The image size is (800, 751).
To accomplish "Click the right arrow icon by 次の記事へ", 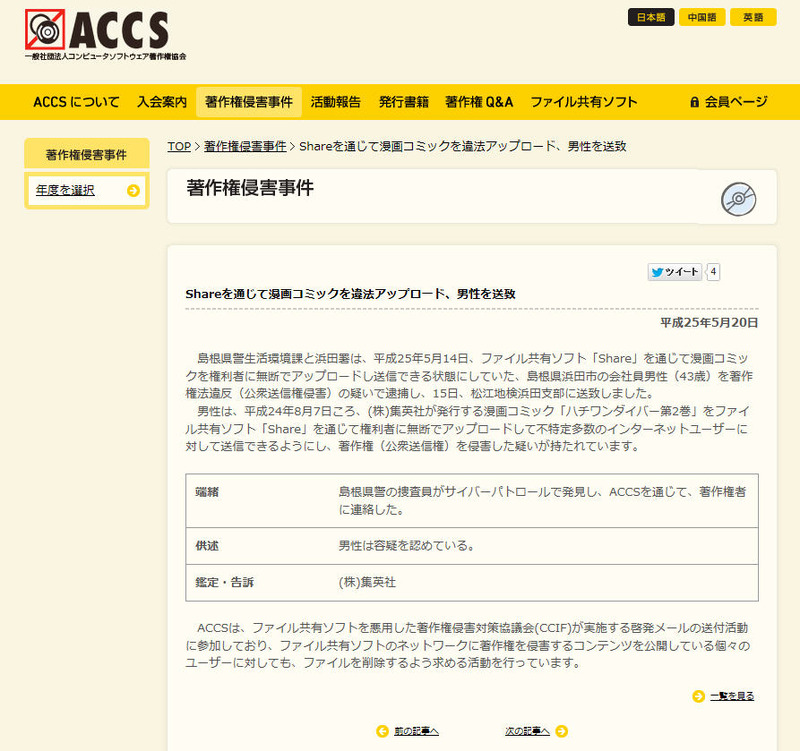I will coord(561,731).
